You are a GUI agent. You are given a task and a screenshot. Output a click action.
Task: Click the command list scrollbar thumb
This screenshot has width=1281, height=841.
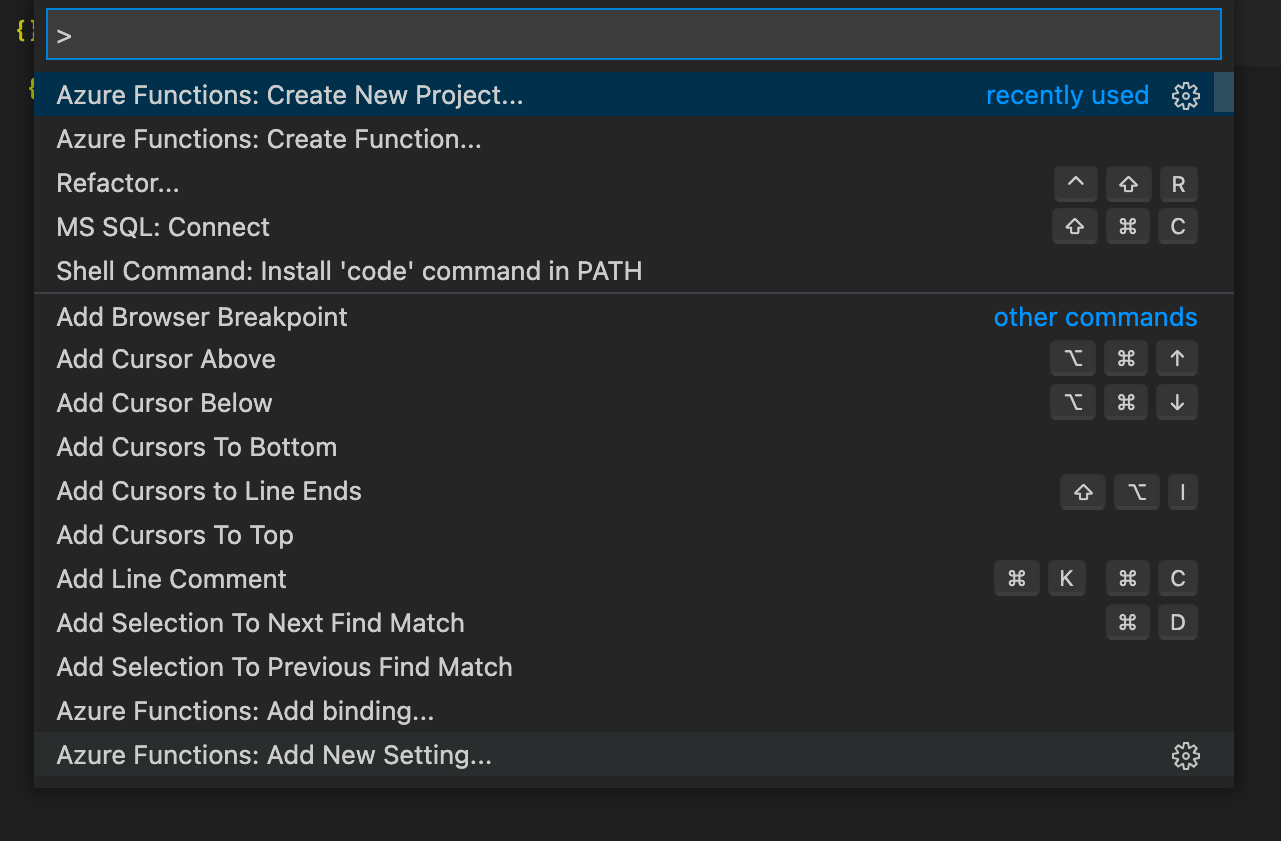click(x=1223, y=92)
